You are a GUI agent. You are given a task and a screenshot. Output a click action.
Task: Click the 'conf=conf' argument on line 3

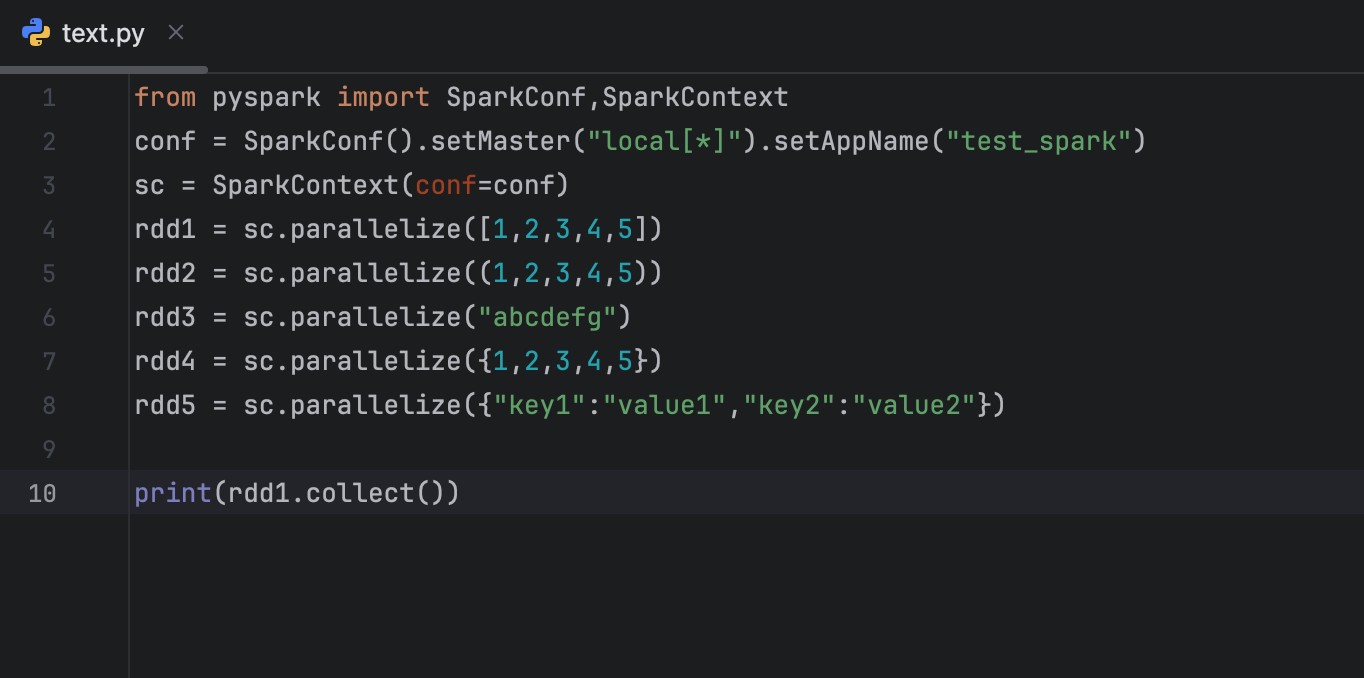pos(484,186)
